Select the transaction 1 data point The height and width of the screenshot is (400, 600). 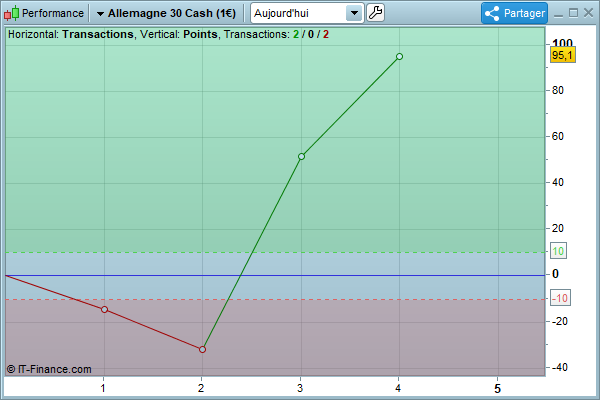(x=104, y=309)
